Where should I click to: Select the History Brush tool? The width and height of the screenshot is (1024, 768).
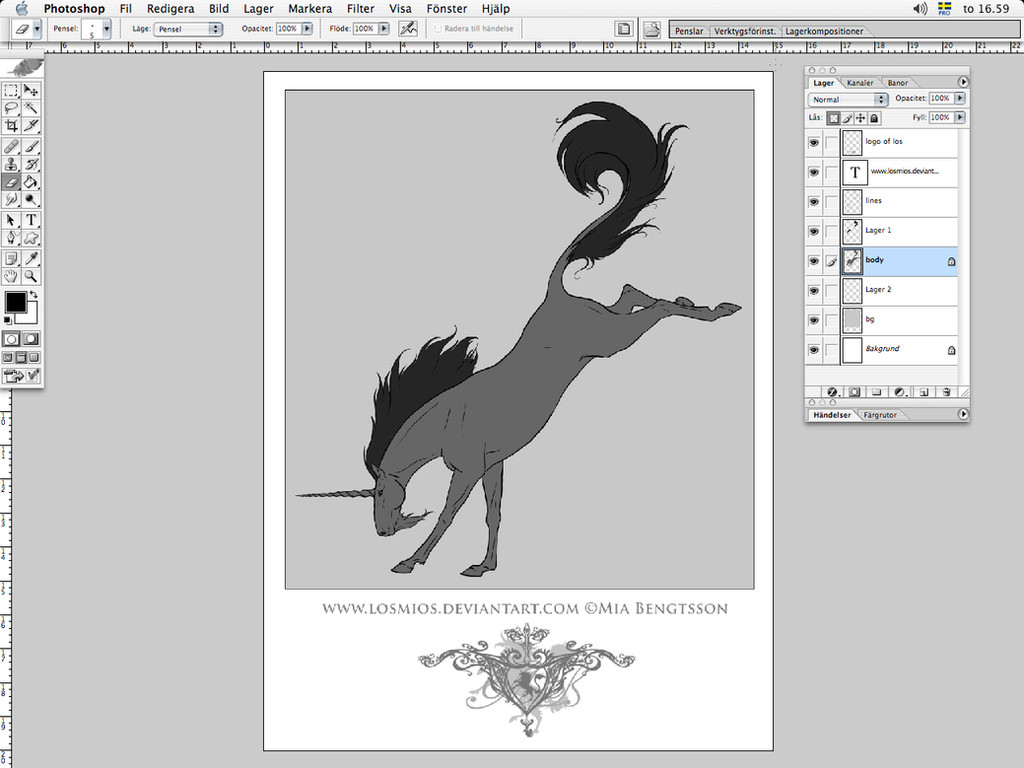tap(31, 165)
